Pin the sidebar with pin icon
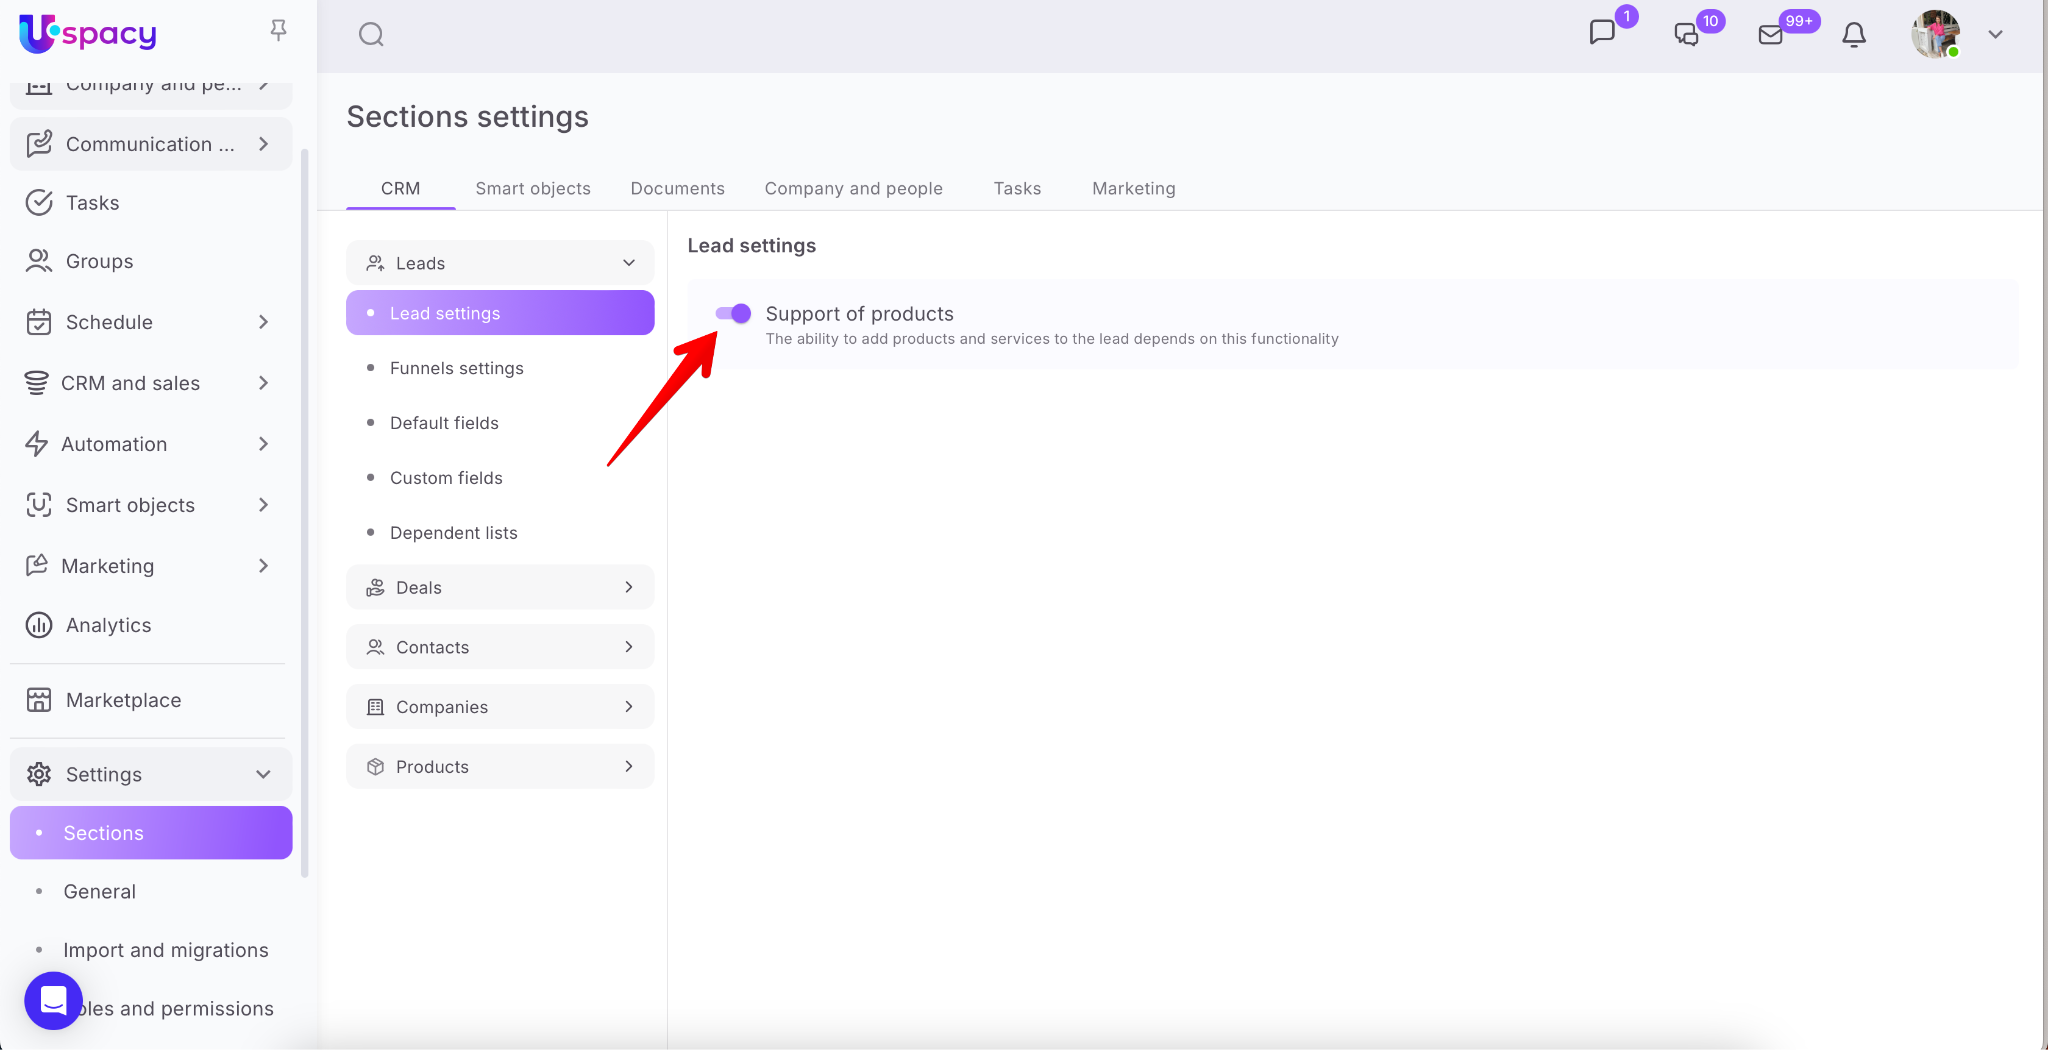This screenshot has height=1050, width=2048. click(x=279, y=31)
